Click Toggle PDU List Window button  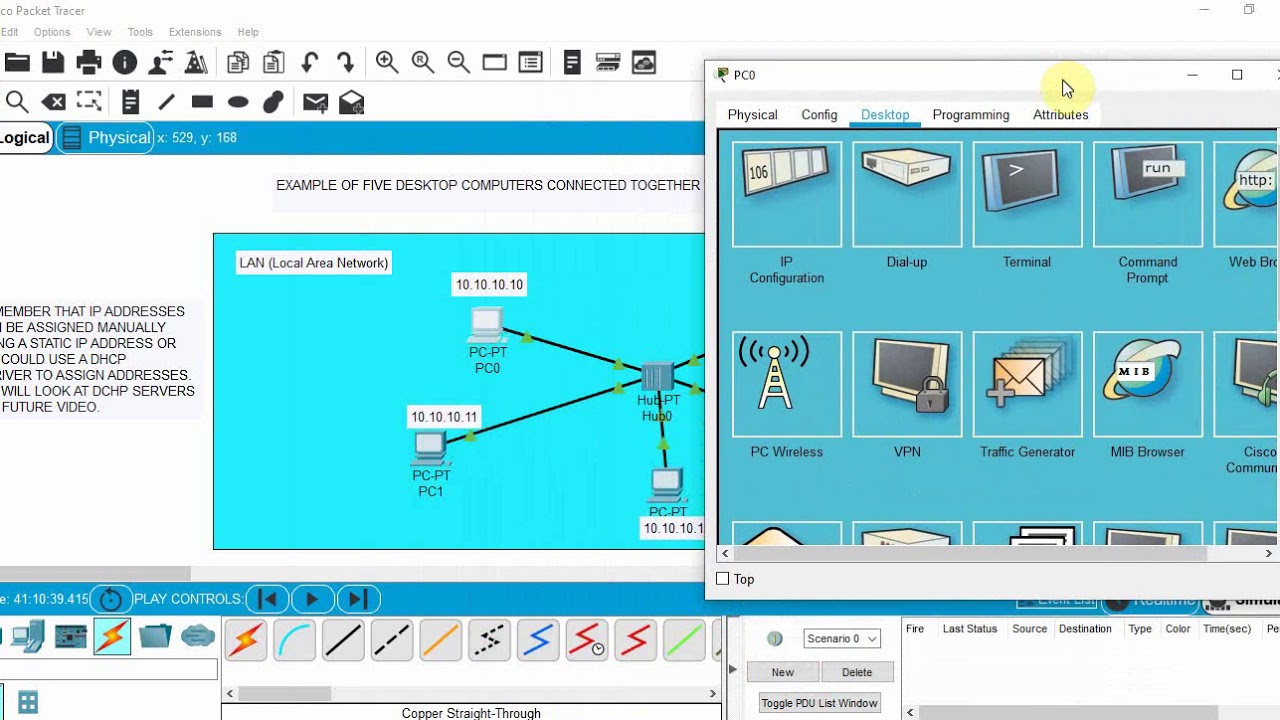[819, 703]
